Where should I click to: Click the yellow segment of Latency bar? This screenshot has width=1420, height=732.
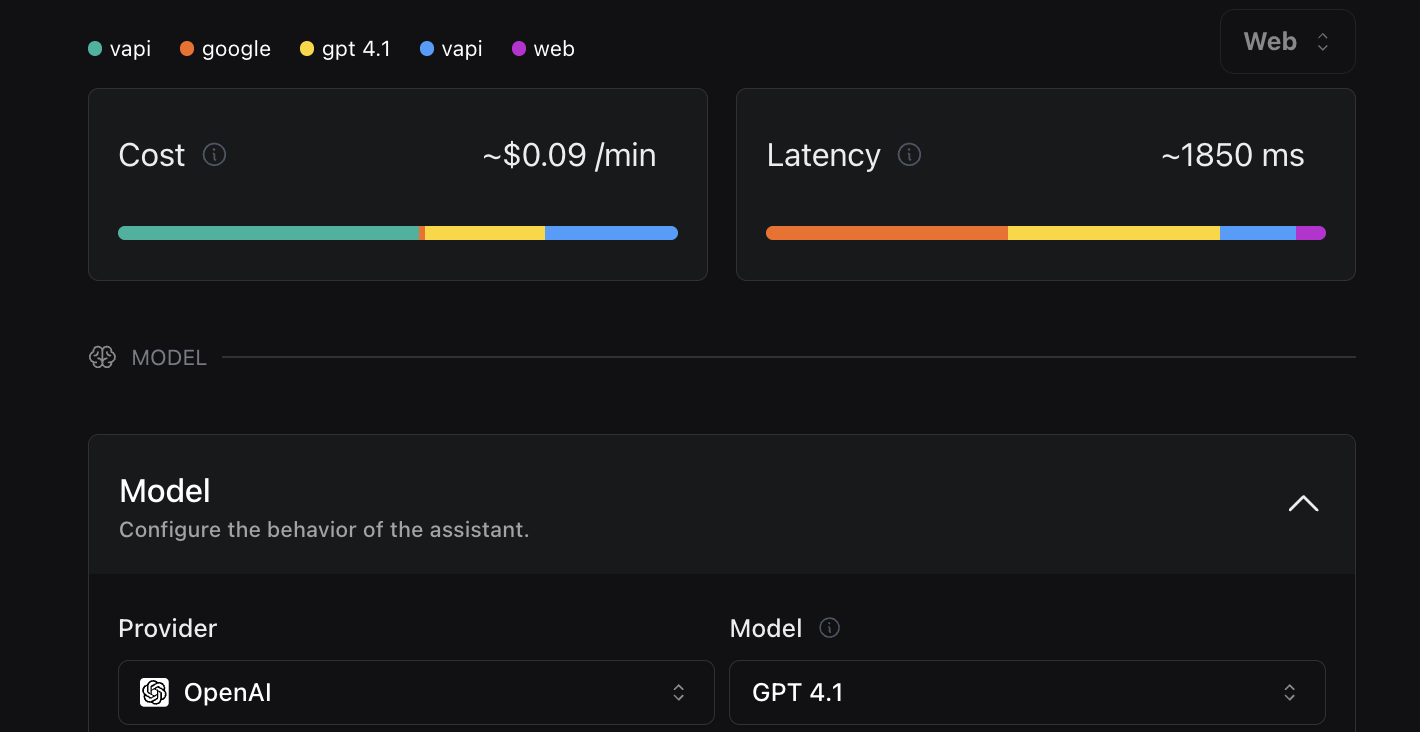[x=1114, y=233]
